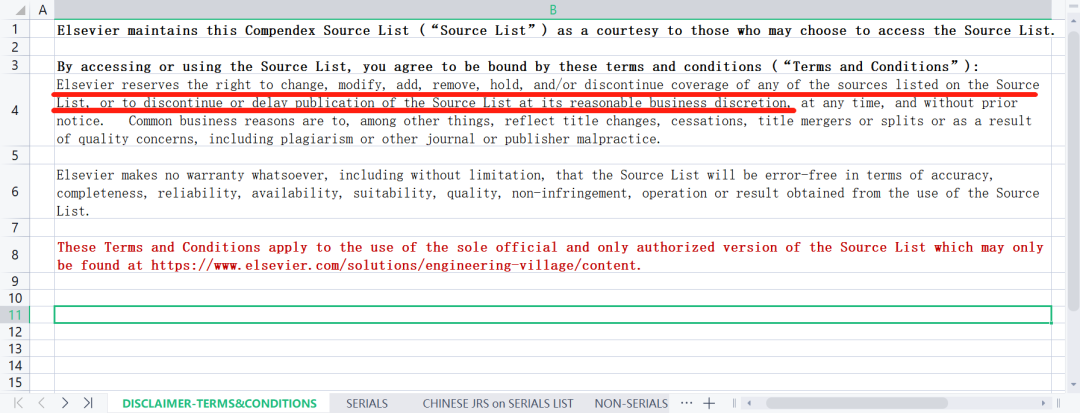Switch to the NON-SERIALS sheet tab
This screenshot has width=1080, height=413.
coord(632,403)
